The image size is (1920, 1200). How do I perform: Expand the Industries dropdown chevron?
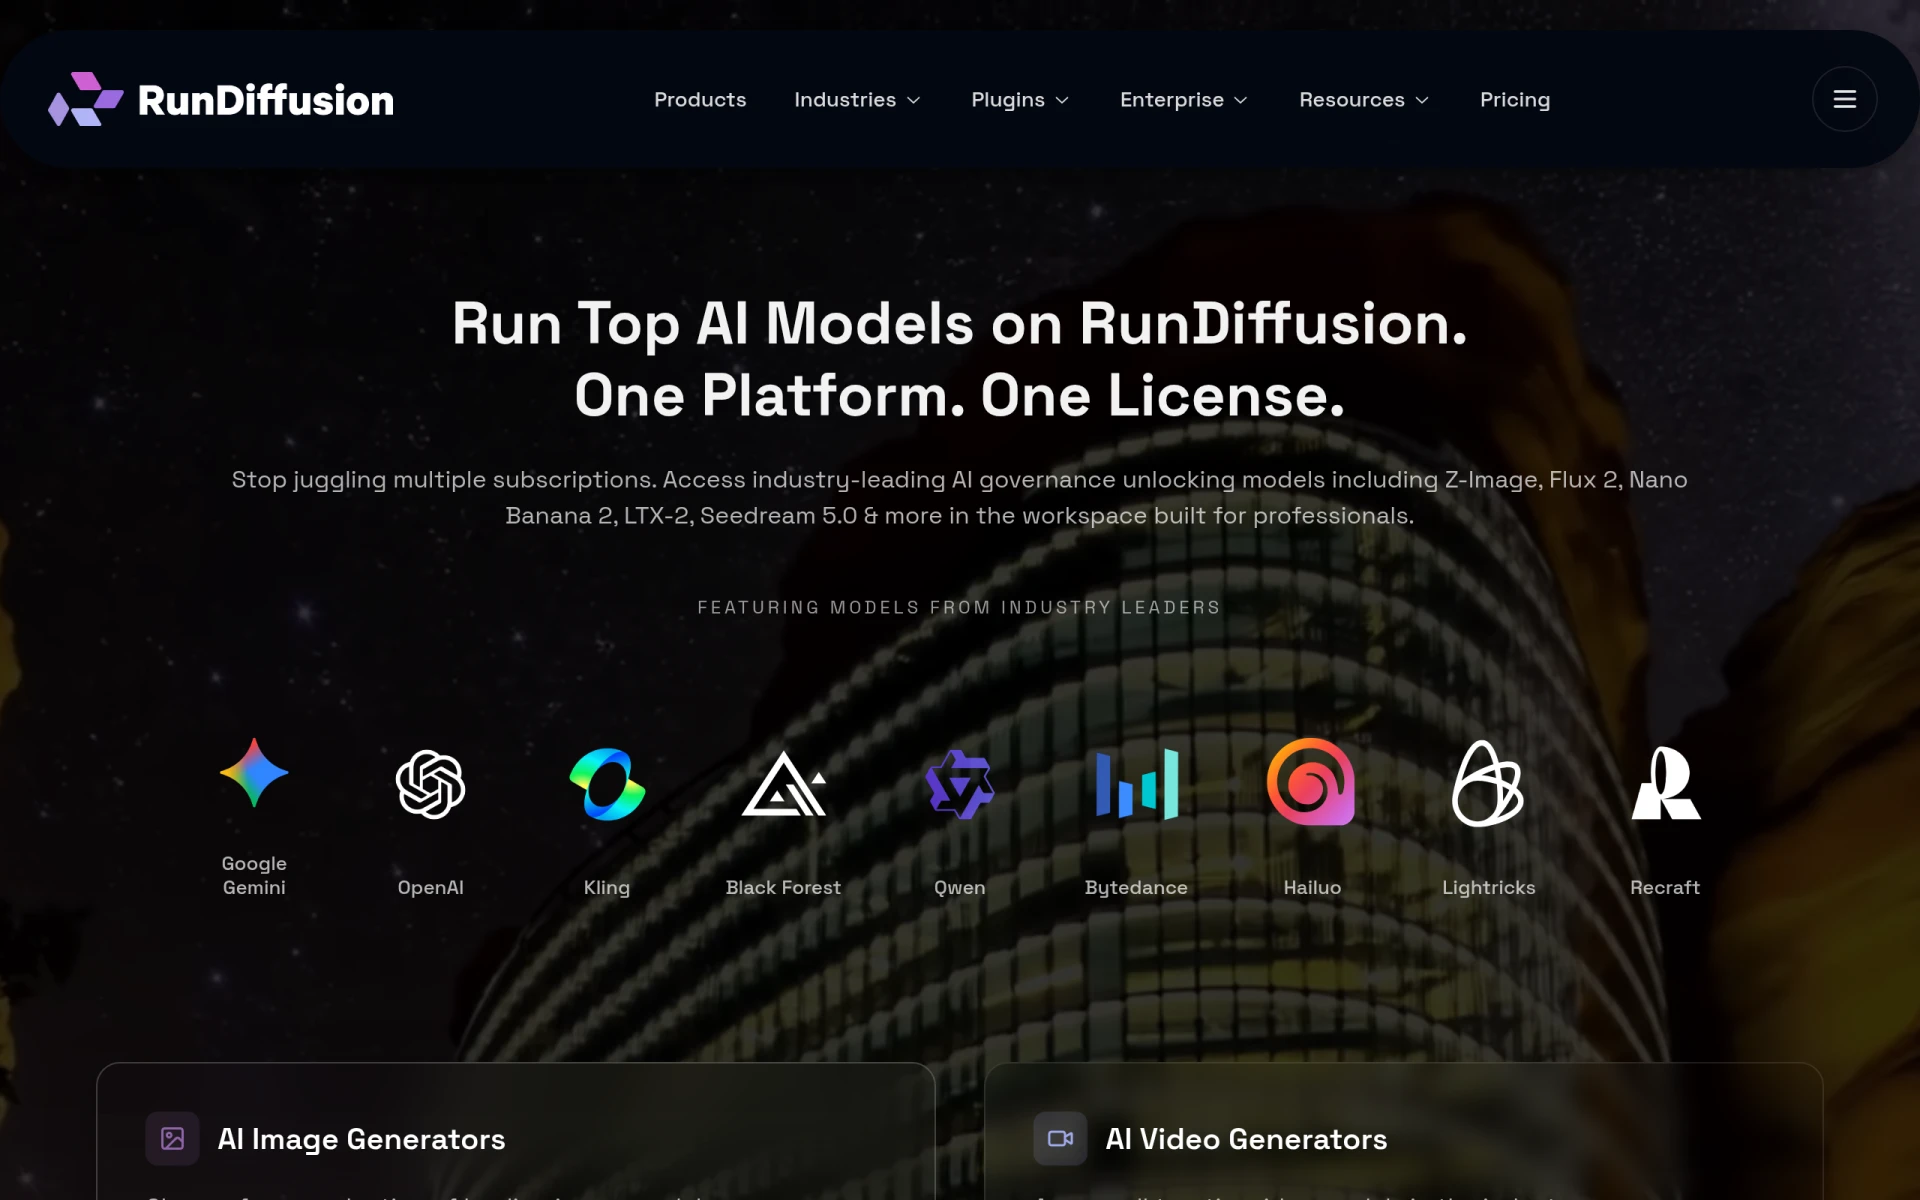pyautogui.click(x=913, y=100)
